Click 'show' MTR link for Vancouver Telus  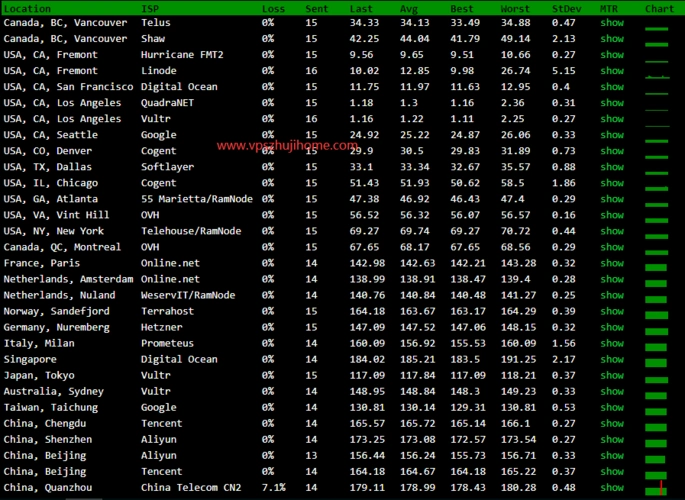tap(611, 23)
